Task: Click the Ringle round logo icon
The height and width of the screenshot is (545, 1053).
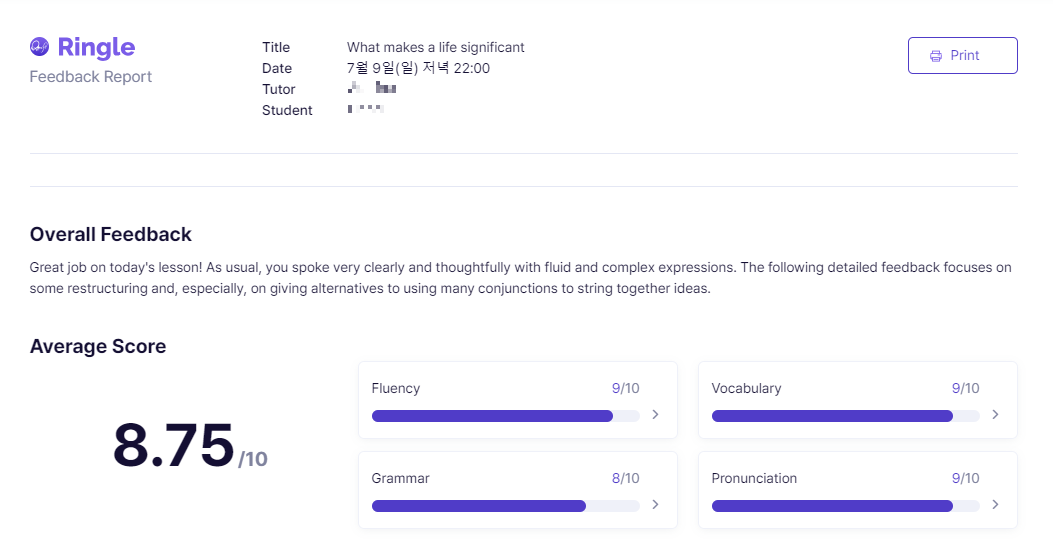Action: point(40,47)
